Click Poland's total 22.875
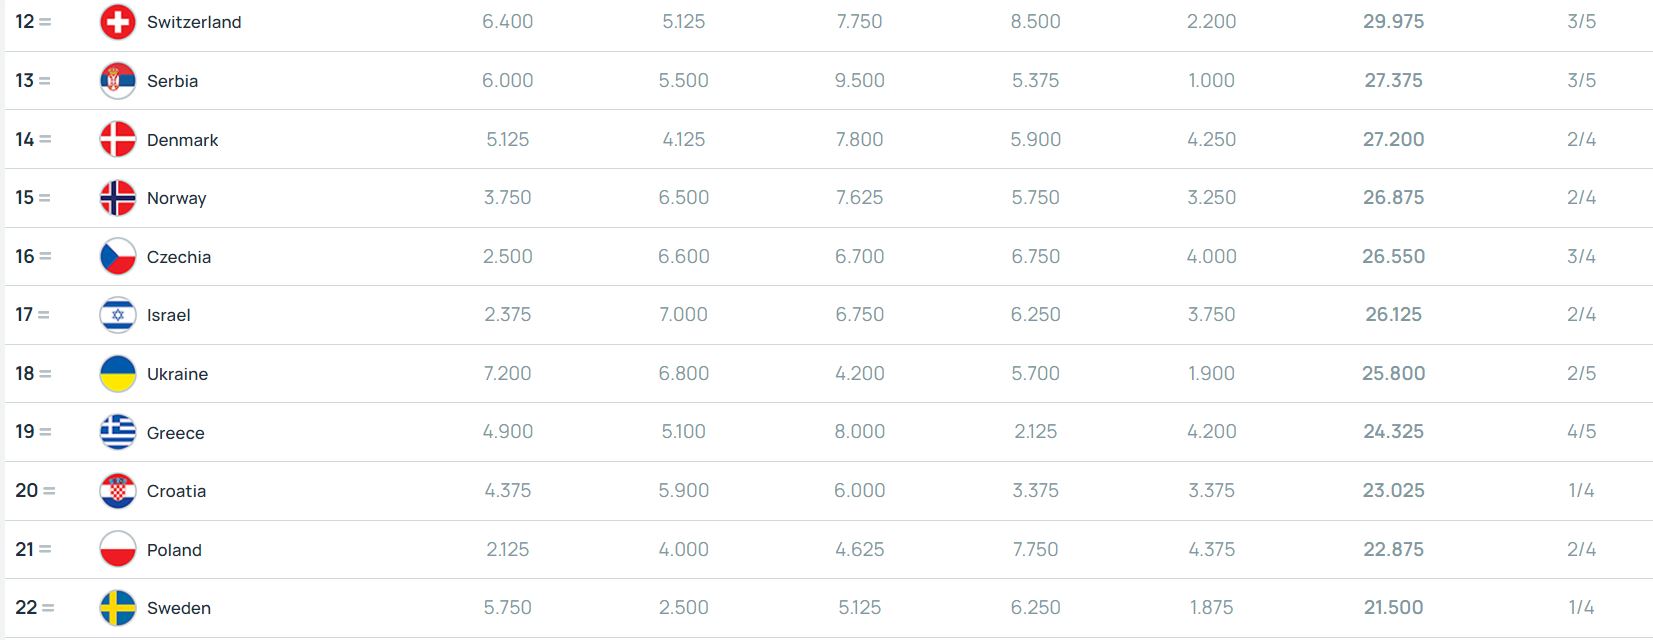The height and width of the screenshot is (640, 1653). pos(1393,550)
